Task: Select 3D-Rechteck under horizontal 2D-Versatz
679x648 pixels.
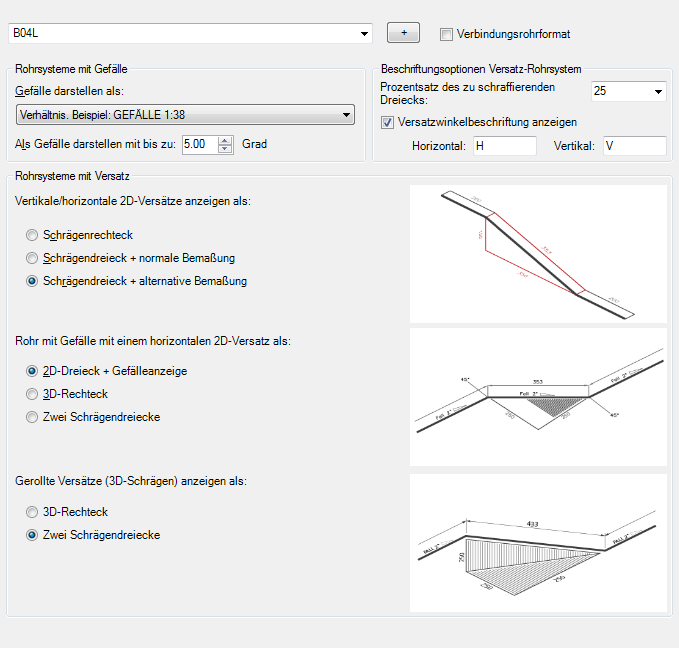Action: (32, 394)
